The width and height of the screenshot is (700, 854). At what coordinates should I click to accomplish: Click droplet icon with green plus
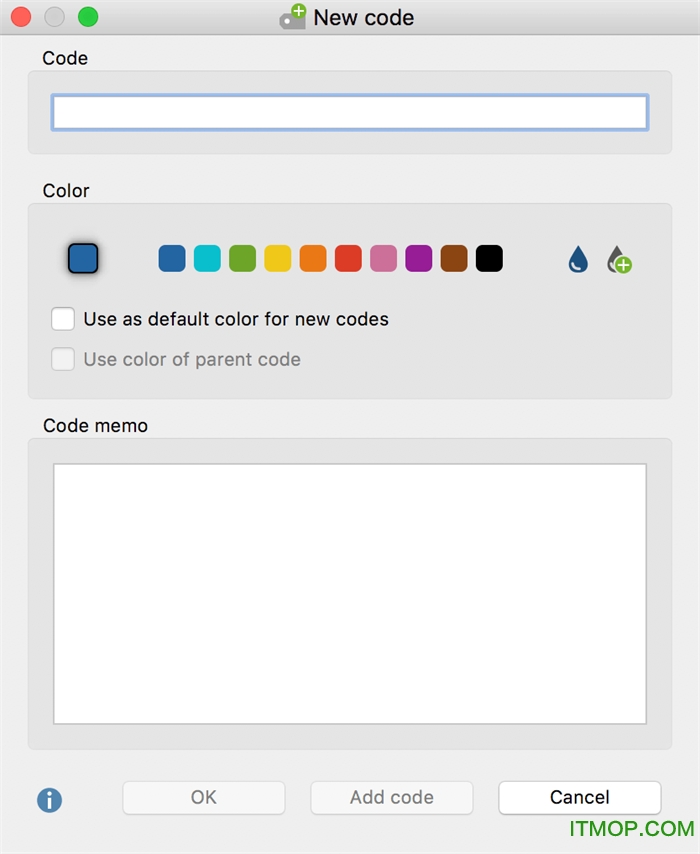click(x=619, y=260)
